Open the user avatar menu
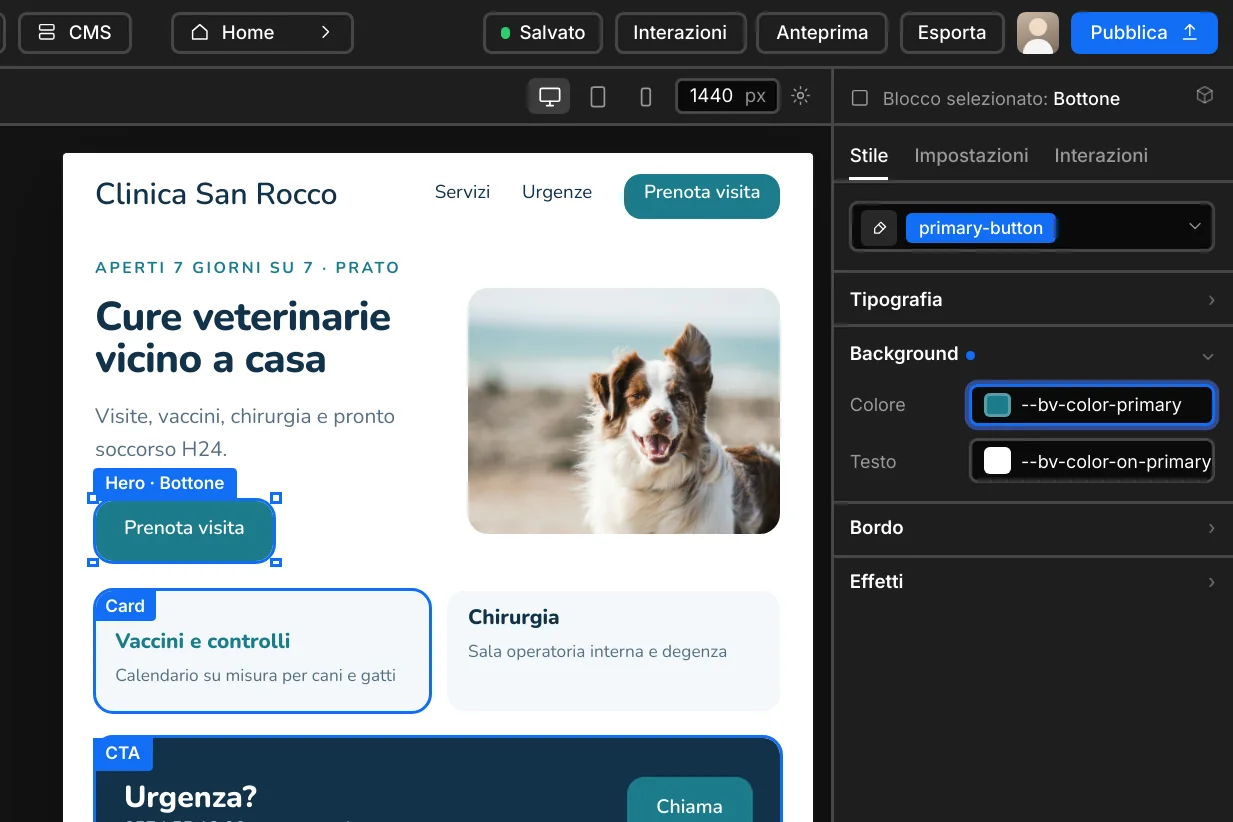The image size is (1233, 822). pos(1038,33)
